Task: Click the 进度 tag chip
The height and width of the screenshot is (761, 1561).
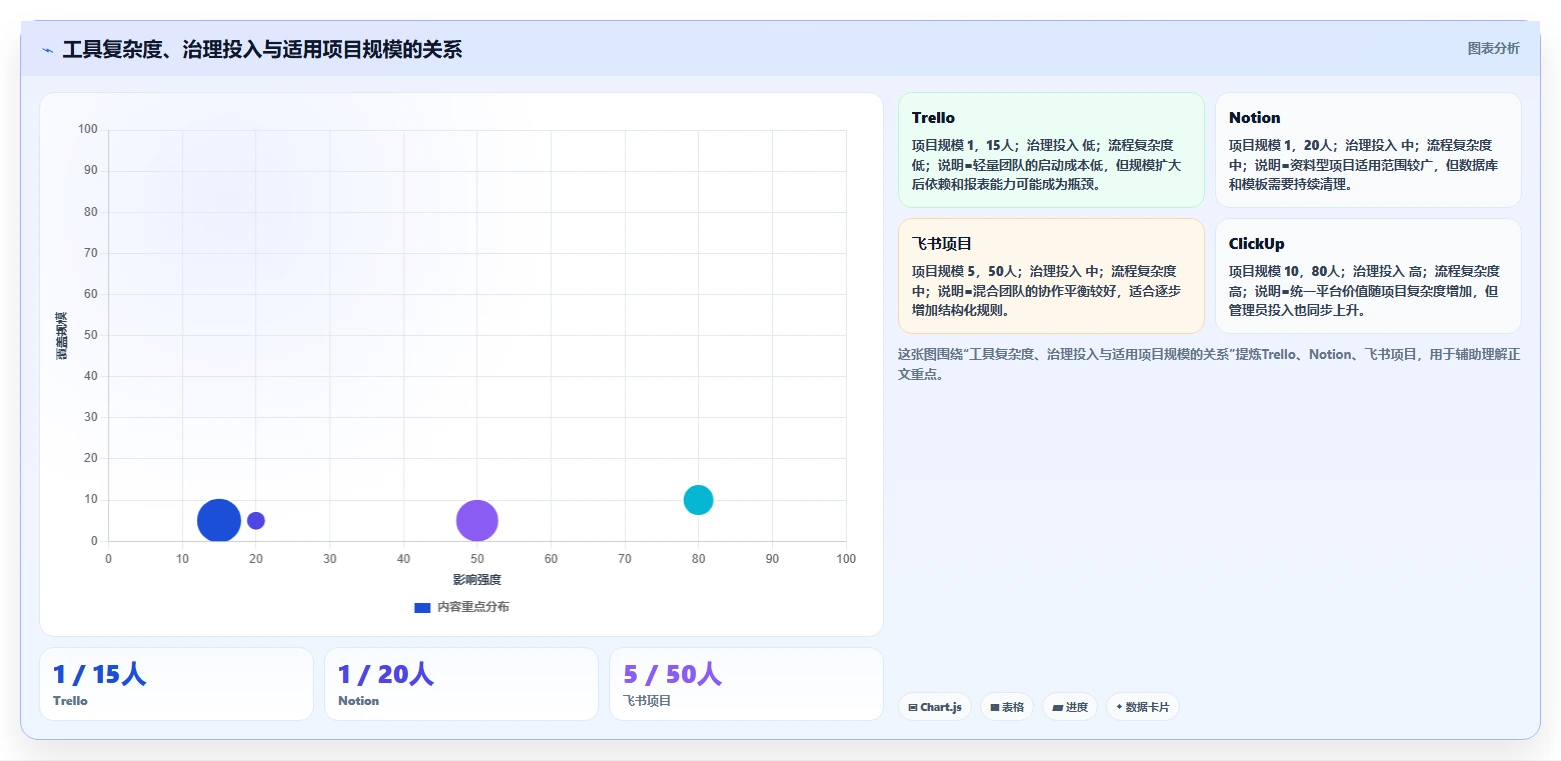Action: 1070,707
